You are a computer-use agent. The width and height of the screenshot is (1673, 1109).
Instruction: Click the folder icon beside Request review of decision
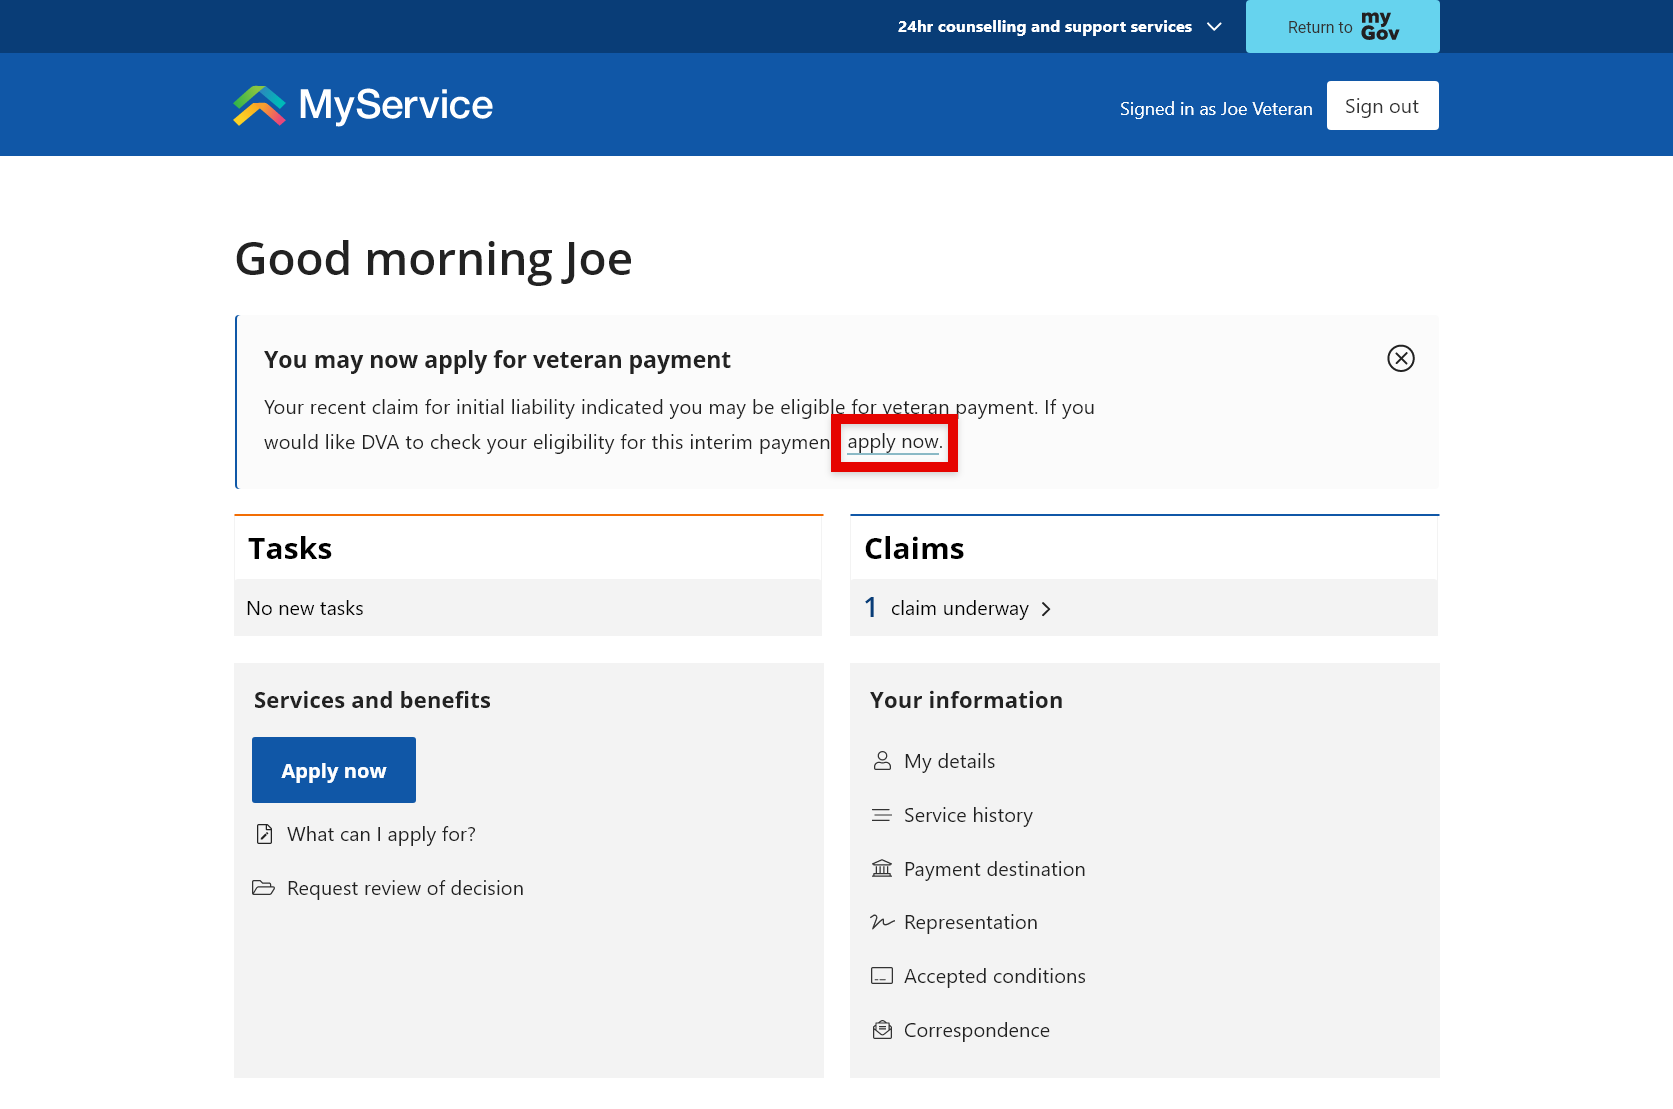[263, 888]
